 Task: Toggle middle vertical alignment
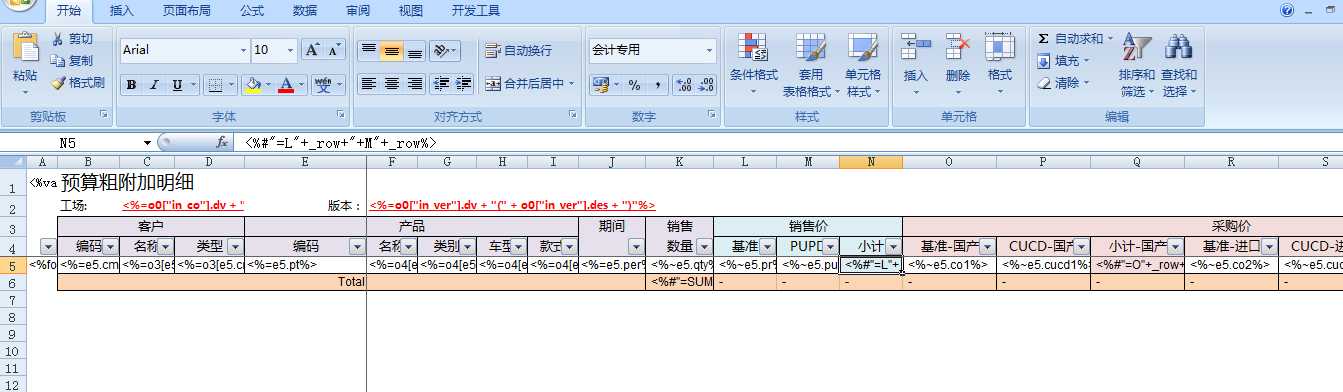click(391, 50)
